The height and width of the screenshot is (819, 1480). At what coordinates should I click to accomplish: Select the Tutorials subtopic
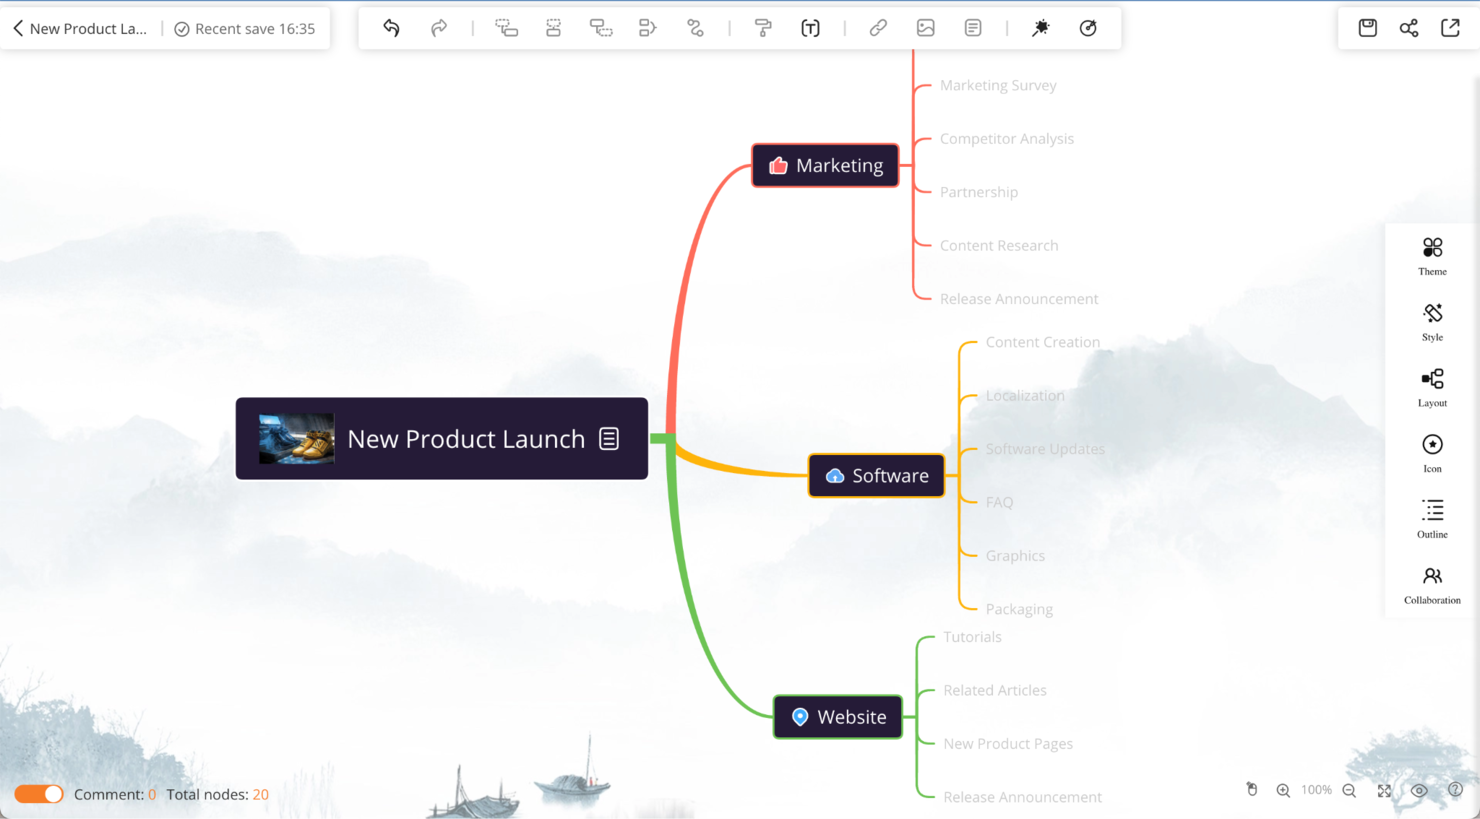coord(972,636)
